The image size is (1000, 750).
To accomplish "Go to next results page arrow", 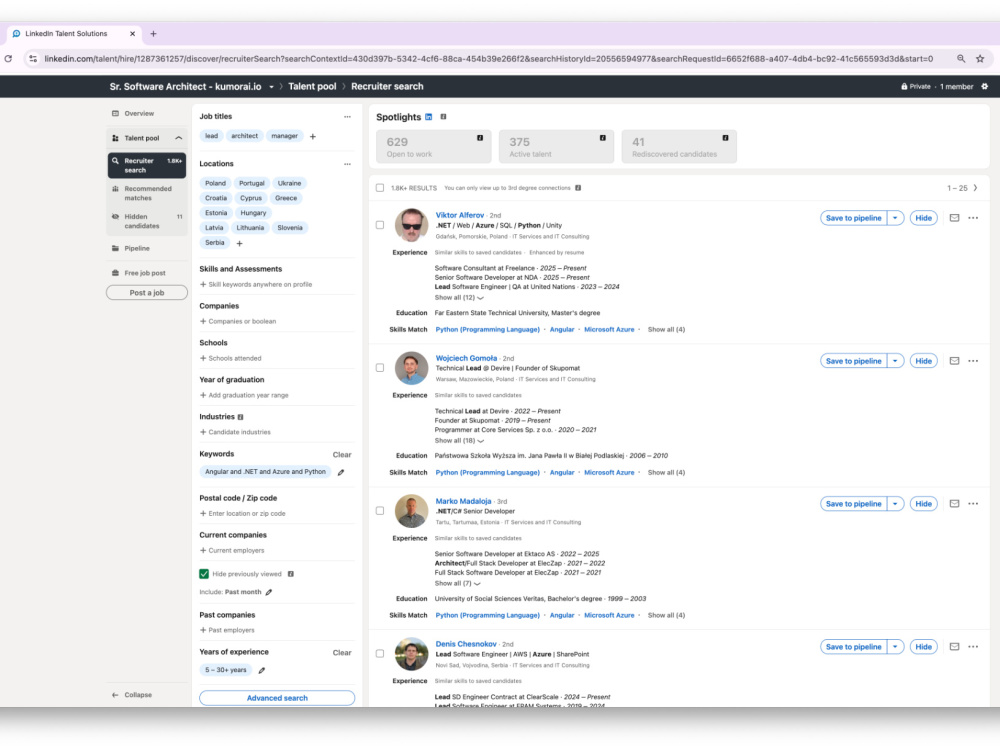I will [x=975, y=188].
